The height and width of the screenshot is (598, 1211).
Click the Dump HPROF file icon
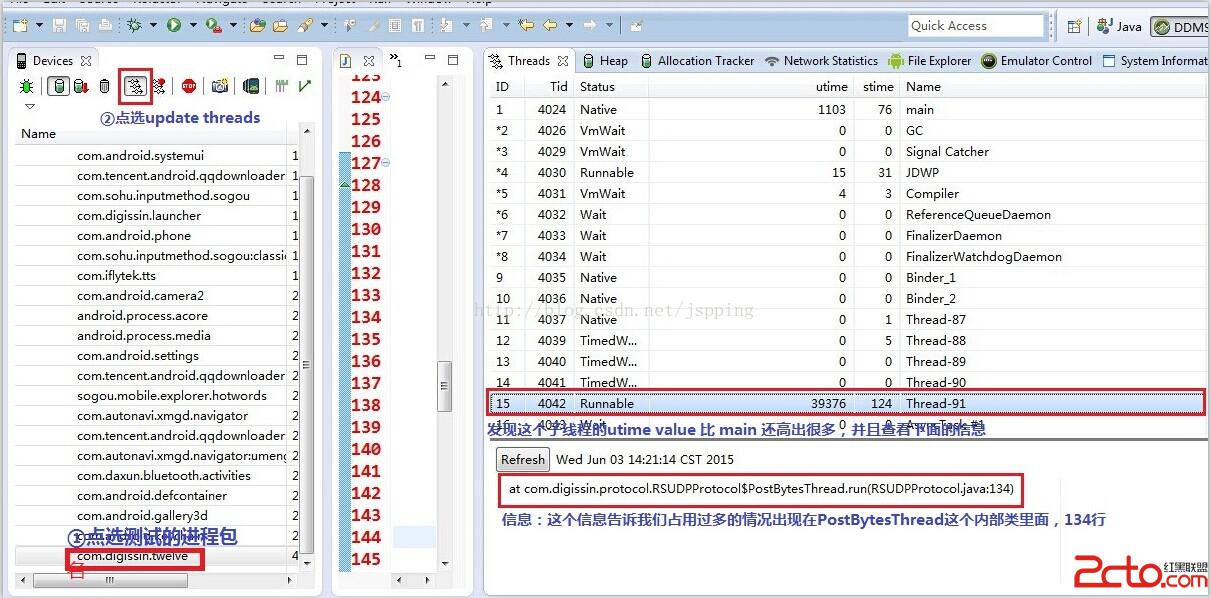tap(81, 86)
